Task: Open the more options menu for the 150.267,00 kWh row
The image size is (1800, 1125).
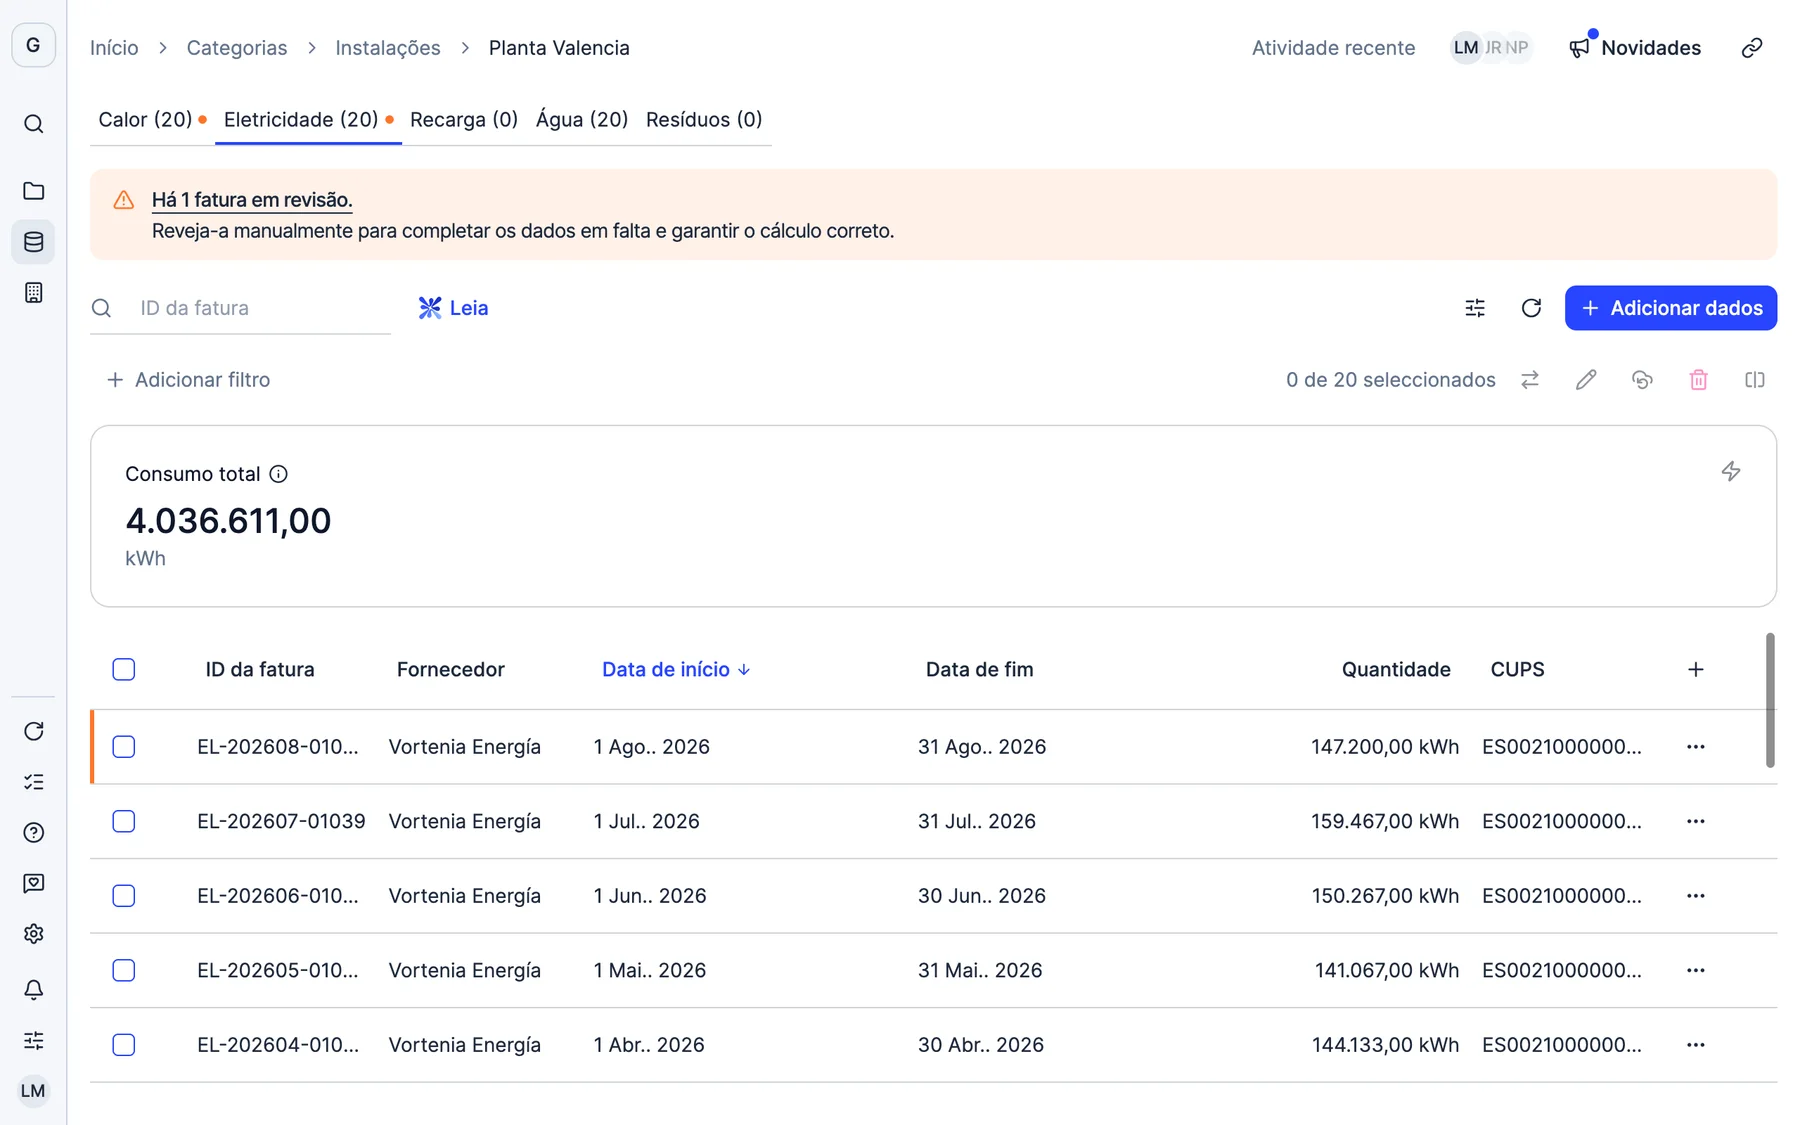Action: (x=1695, y=896)
